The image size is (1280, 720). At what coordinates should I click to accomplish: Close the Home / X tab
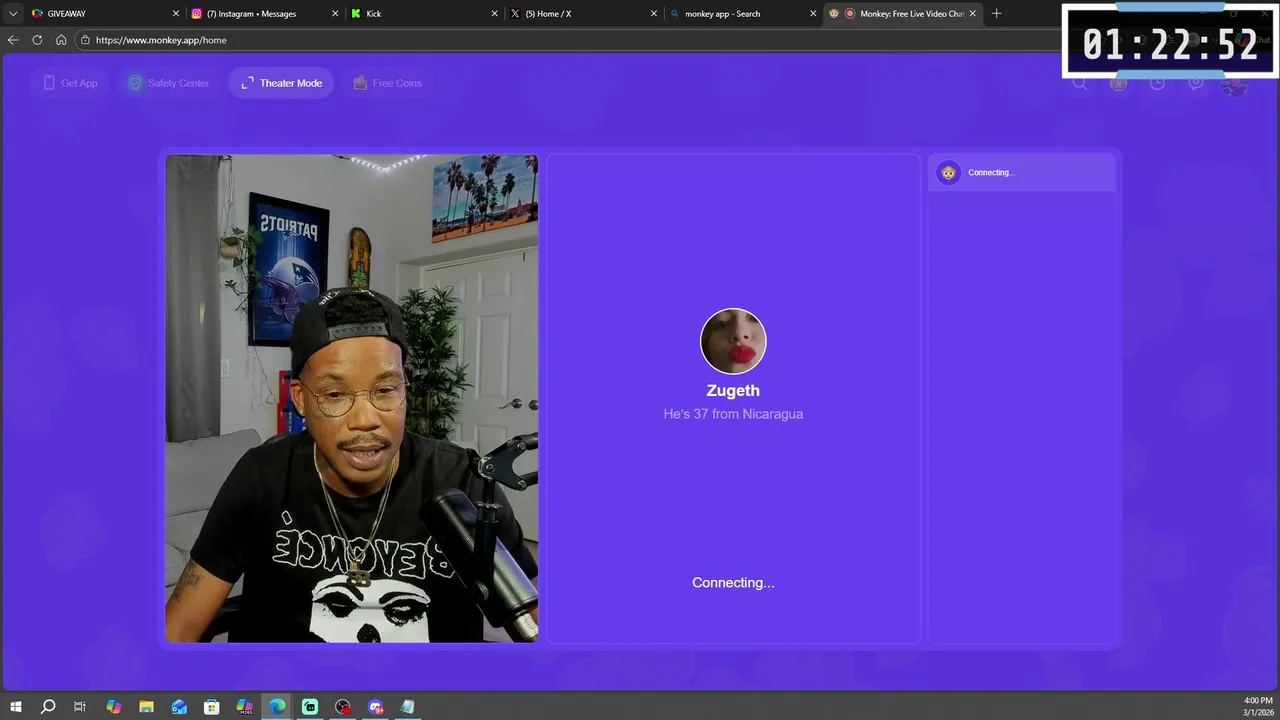click(654, 14)
